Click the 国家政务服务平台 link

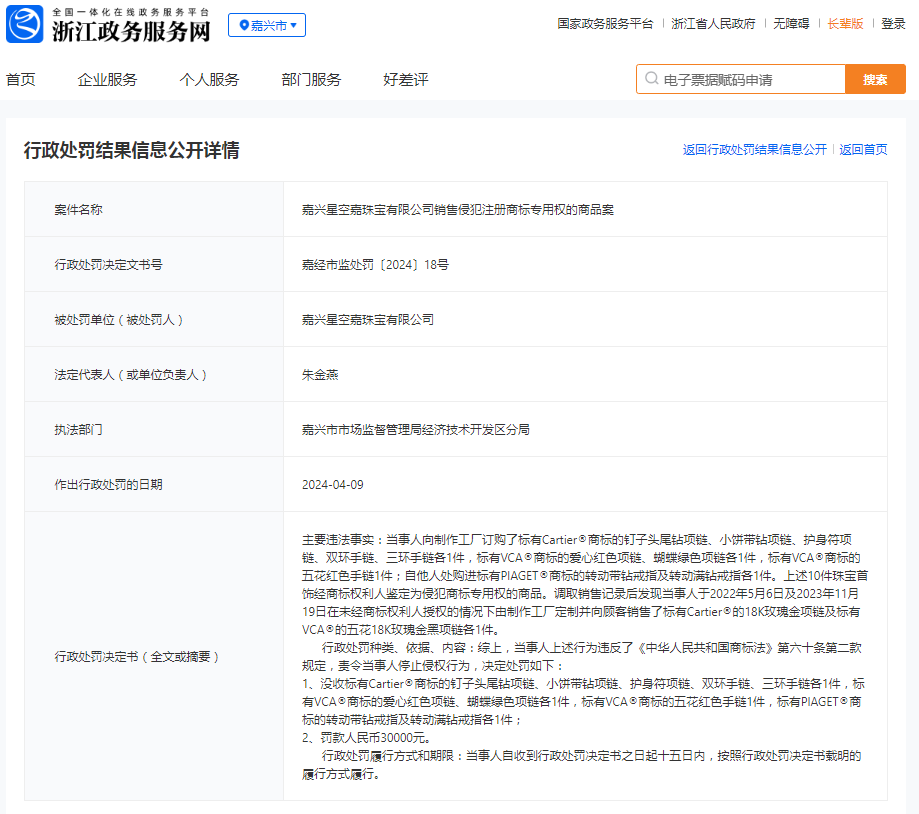[605, 23]
